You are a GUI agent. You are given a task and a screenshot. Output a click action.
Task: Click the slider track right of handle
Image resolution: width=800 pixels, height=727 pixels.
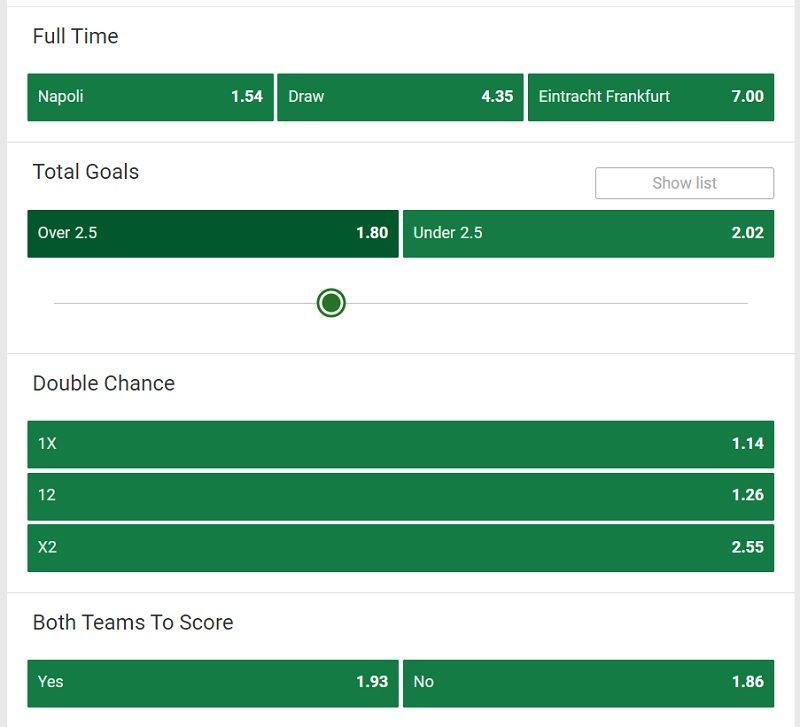coord(547,303)
